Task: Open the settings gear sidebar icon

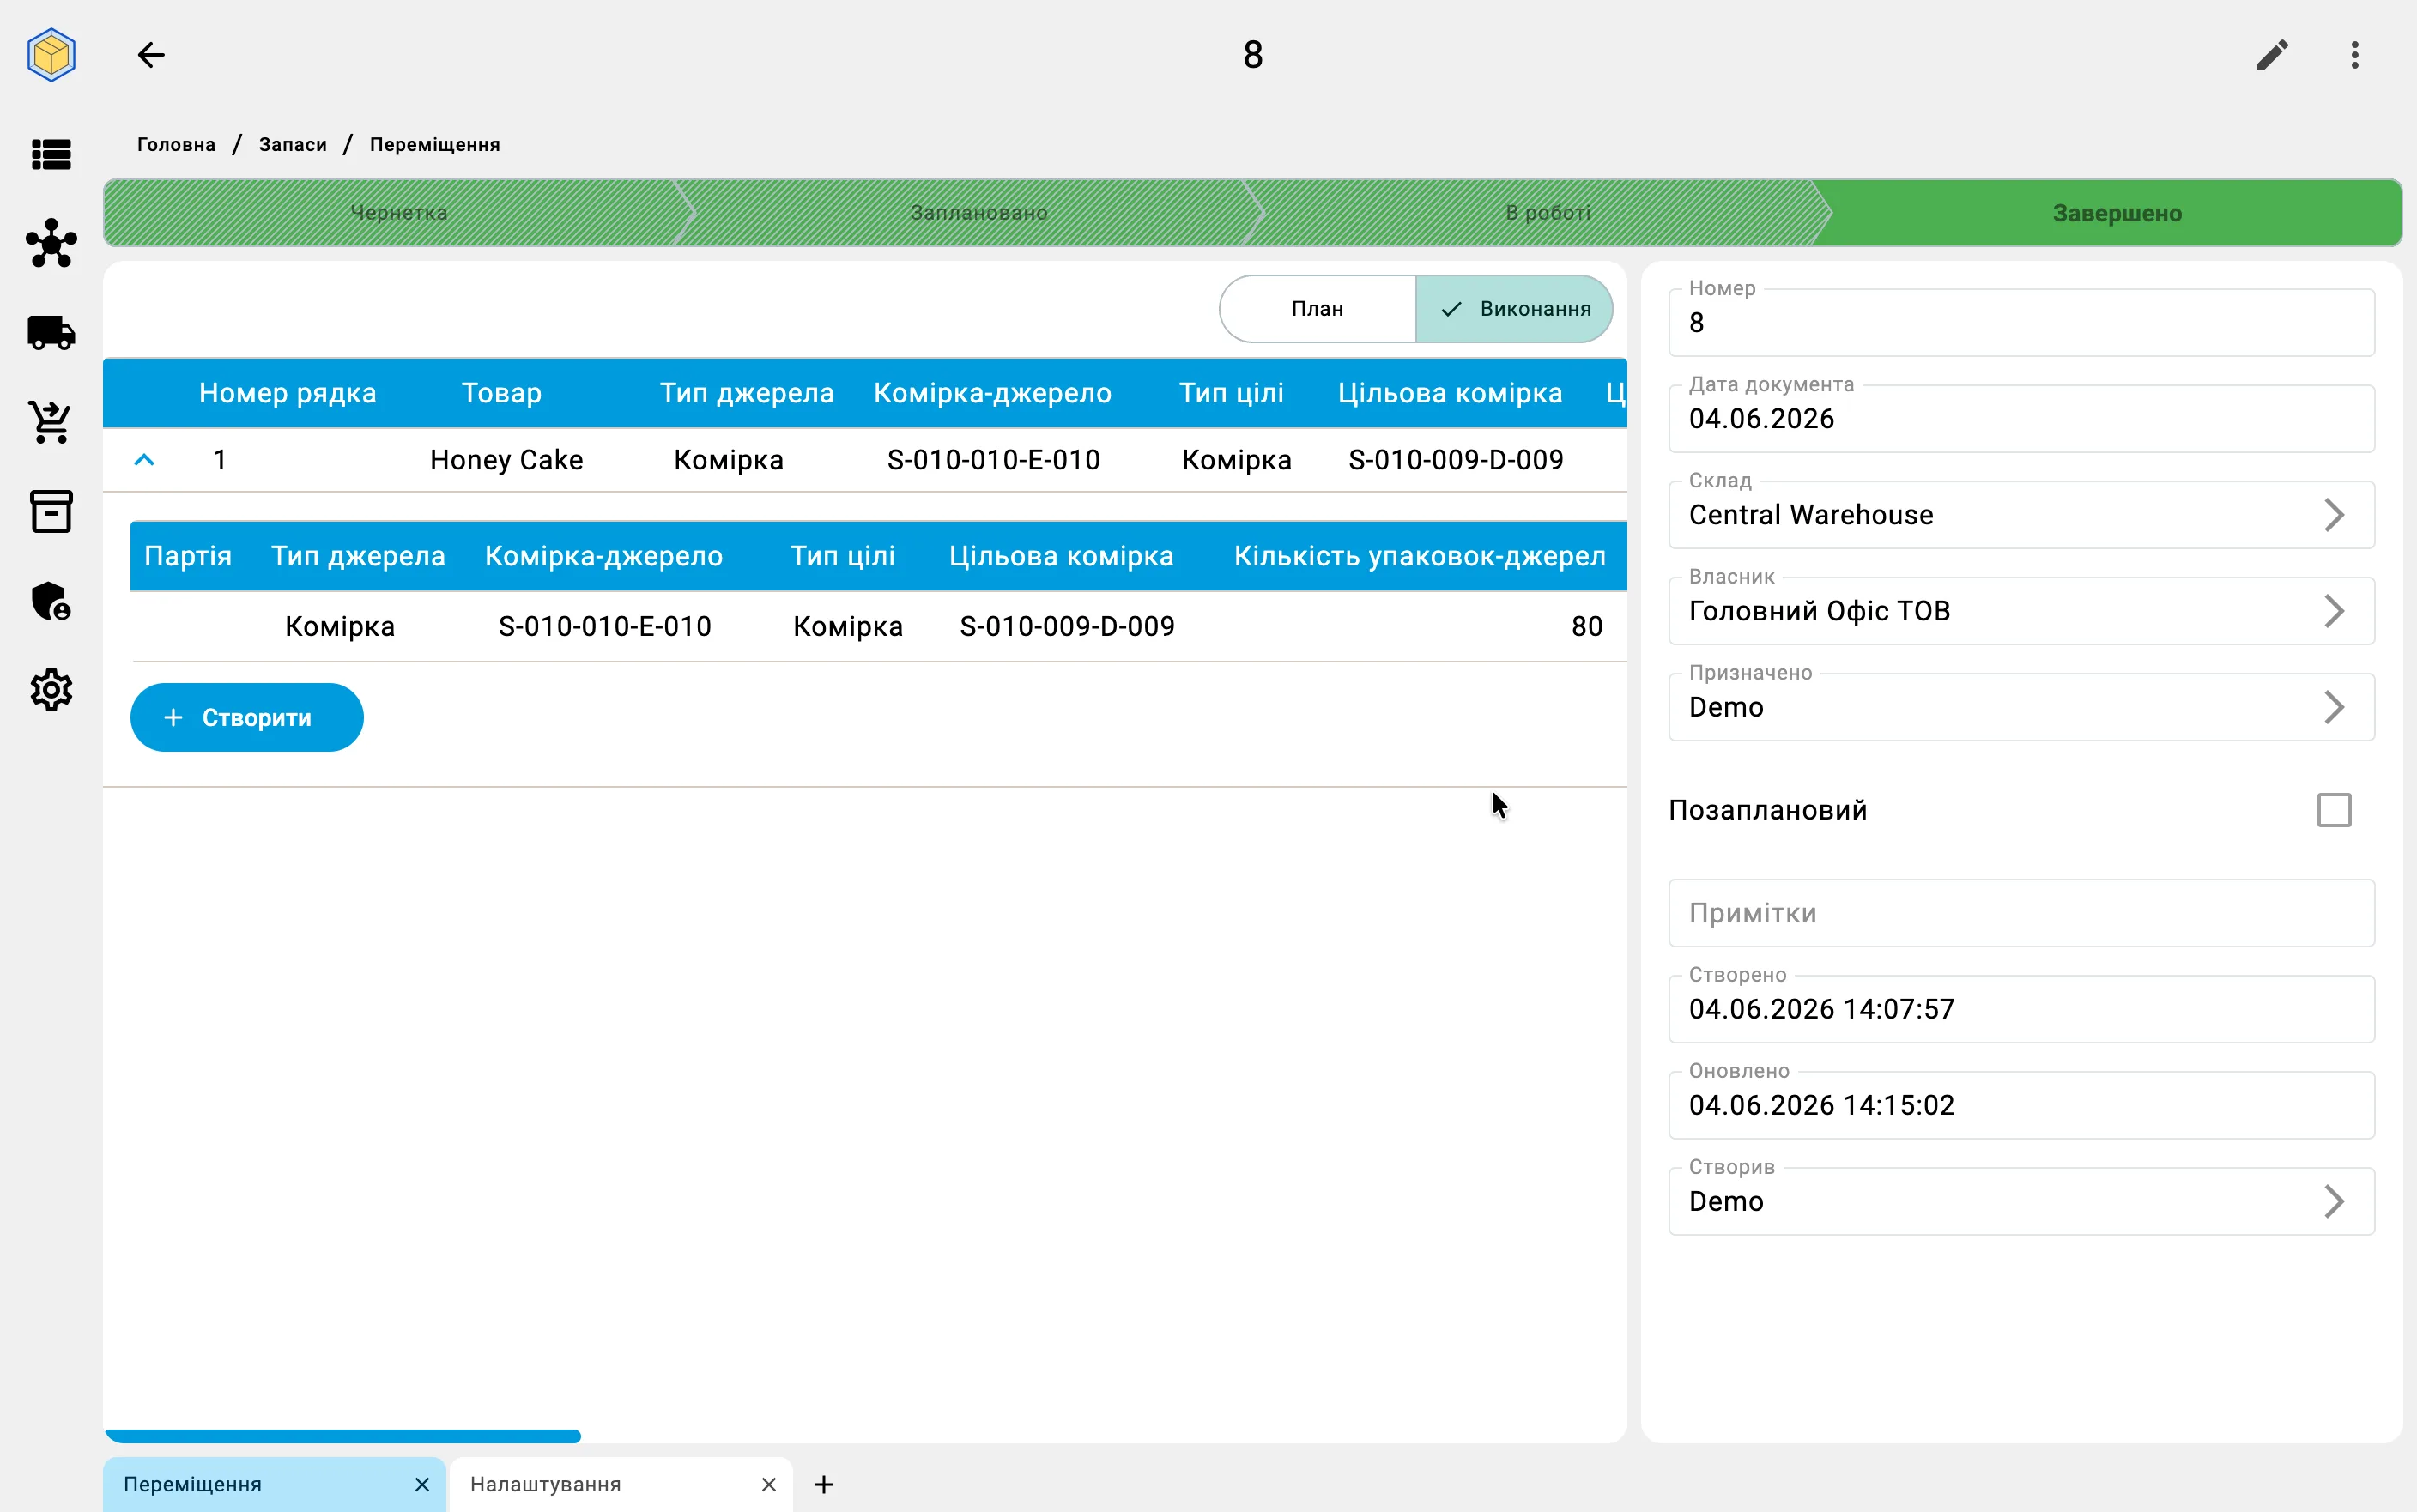Action: point(51,690)
